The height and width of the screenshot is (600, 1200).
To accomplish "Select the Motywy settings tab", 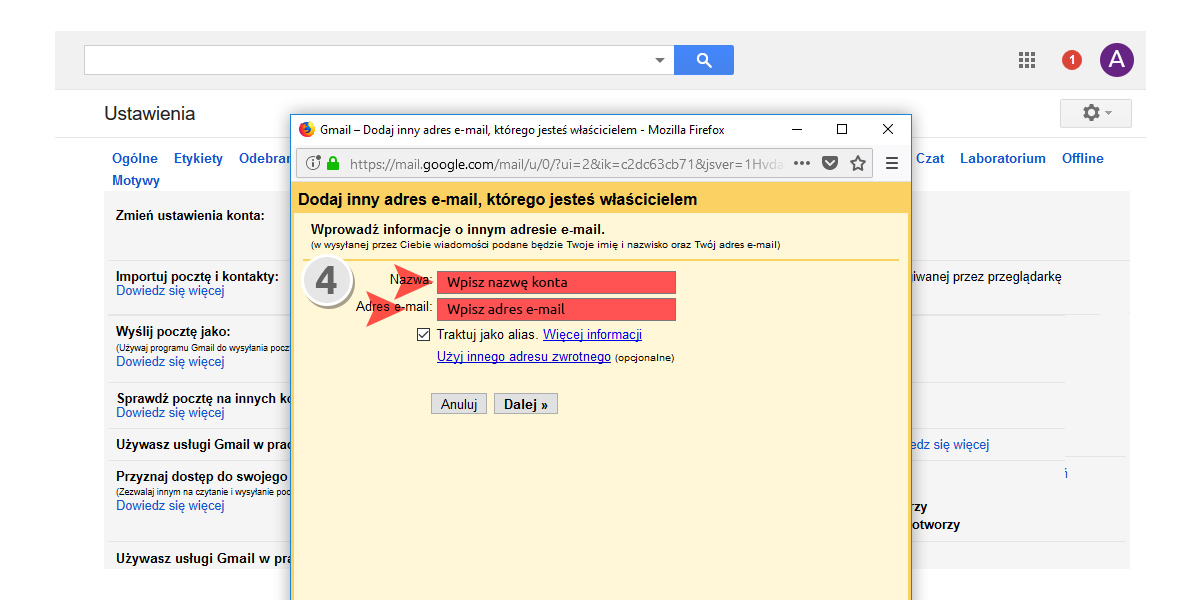I will pos(136,181).
